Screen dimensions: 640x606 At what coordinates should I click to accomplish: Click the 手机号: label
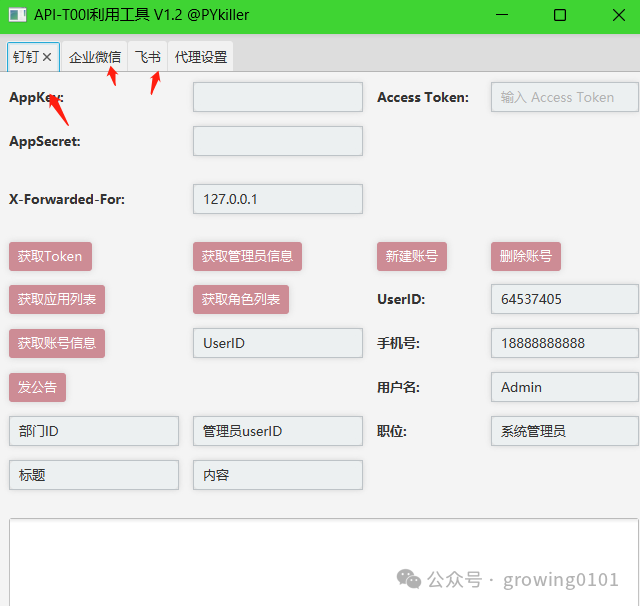click(398, 343)
